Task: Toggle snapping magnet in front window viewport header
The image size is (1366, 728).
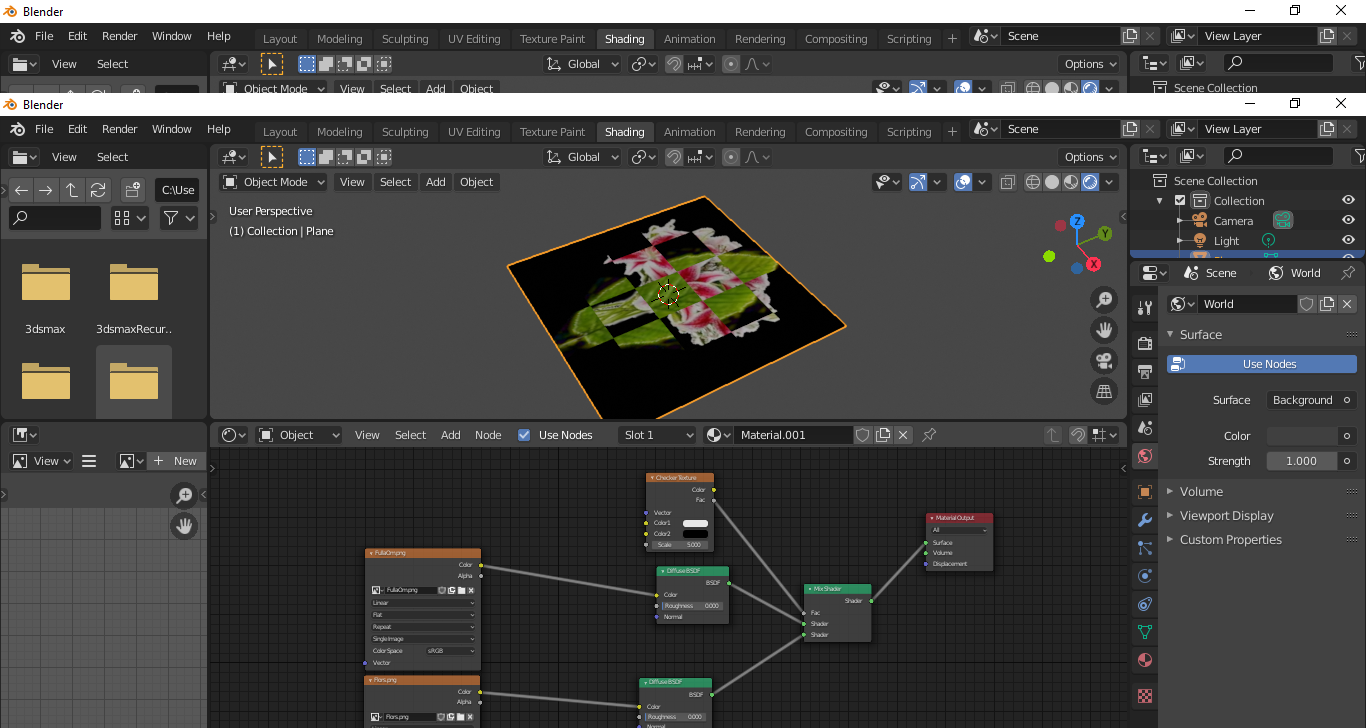Action: (x=675, y=157)
